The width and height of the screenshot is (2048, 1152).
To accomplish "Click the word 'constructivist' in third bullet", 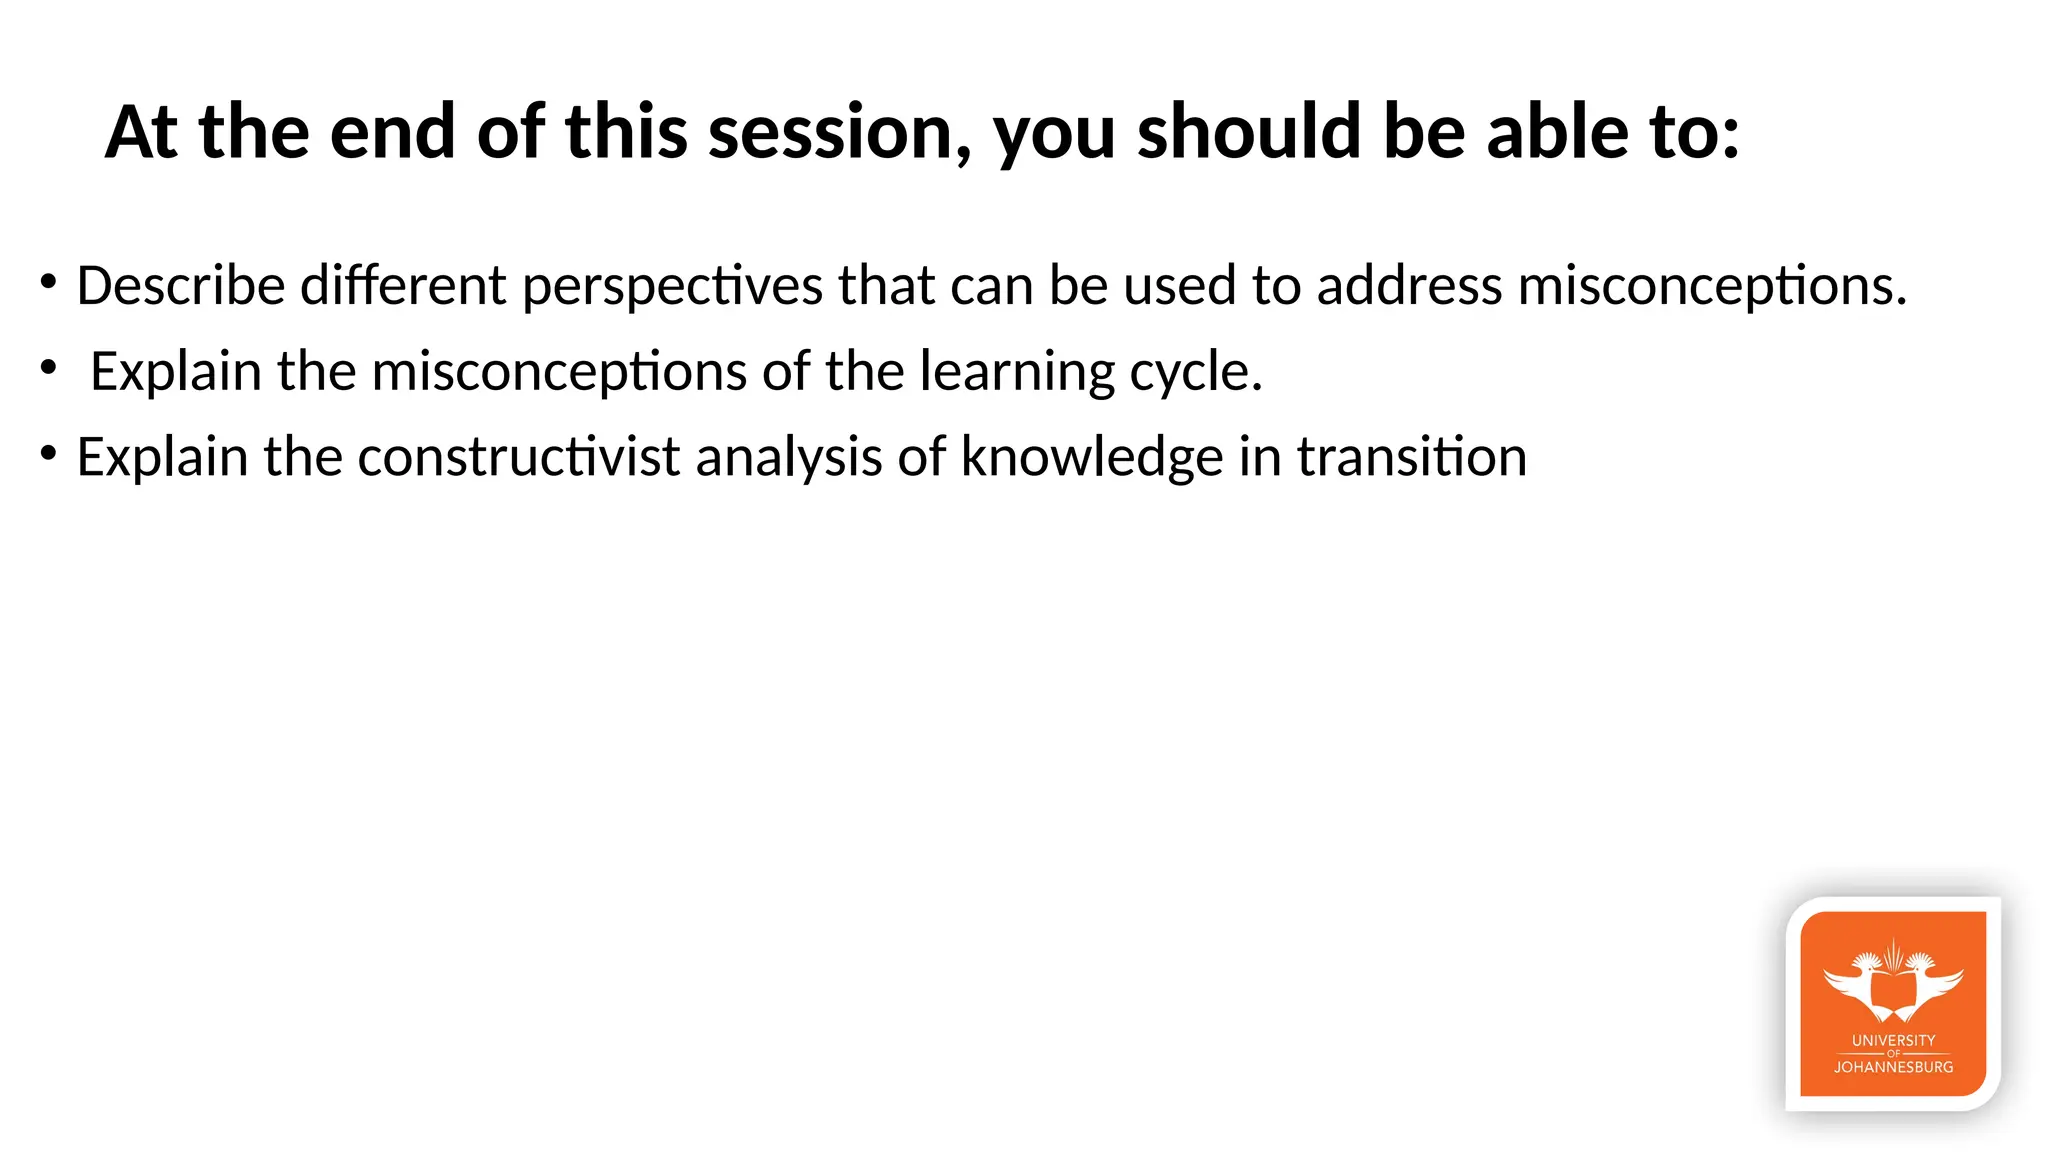I will (x=519, y=457).
